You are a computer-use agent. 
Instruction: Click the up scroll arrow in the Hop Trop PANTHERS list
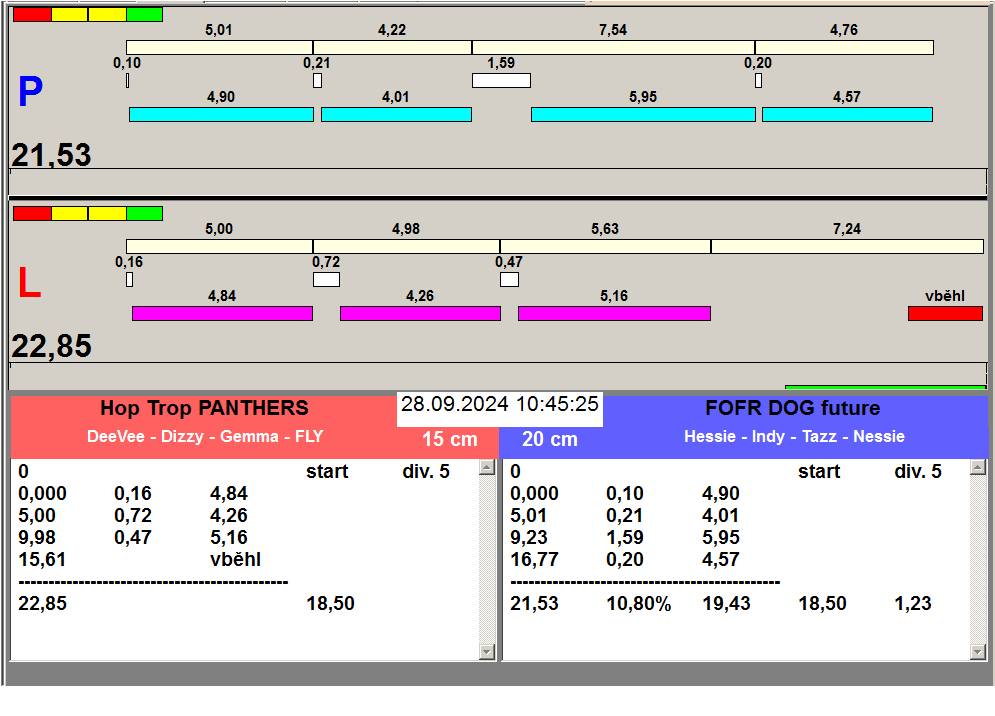tap(487, 468)
